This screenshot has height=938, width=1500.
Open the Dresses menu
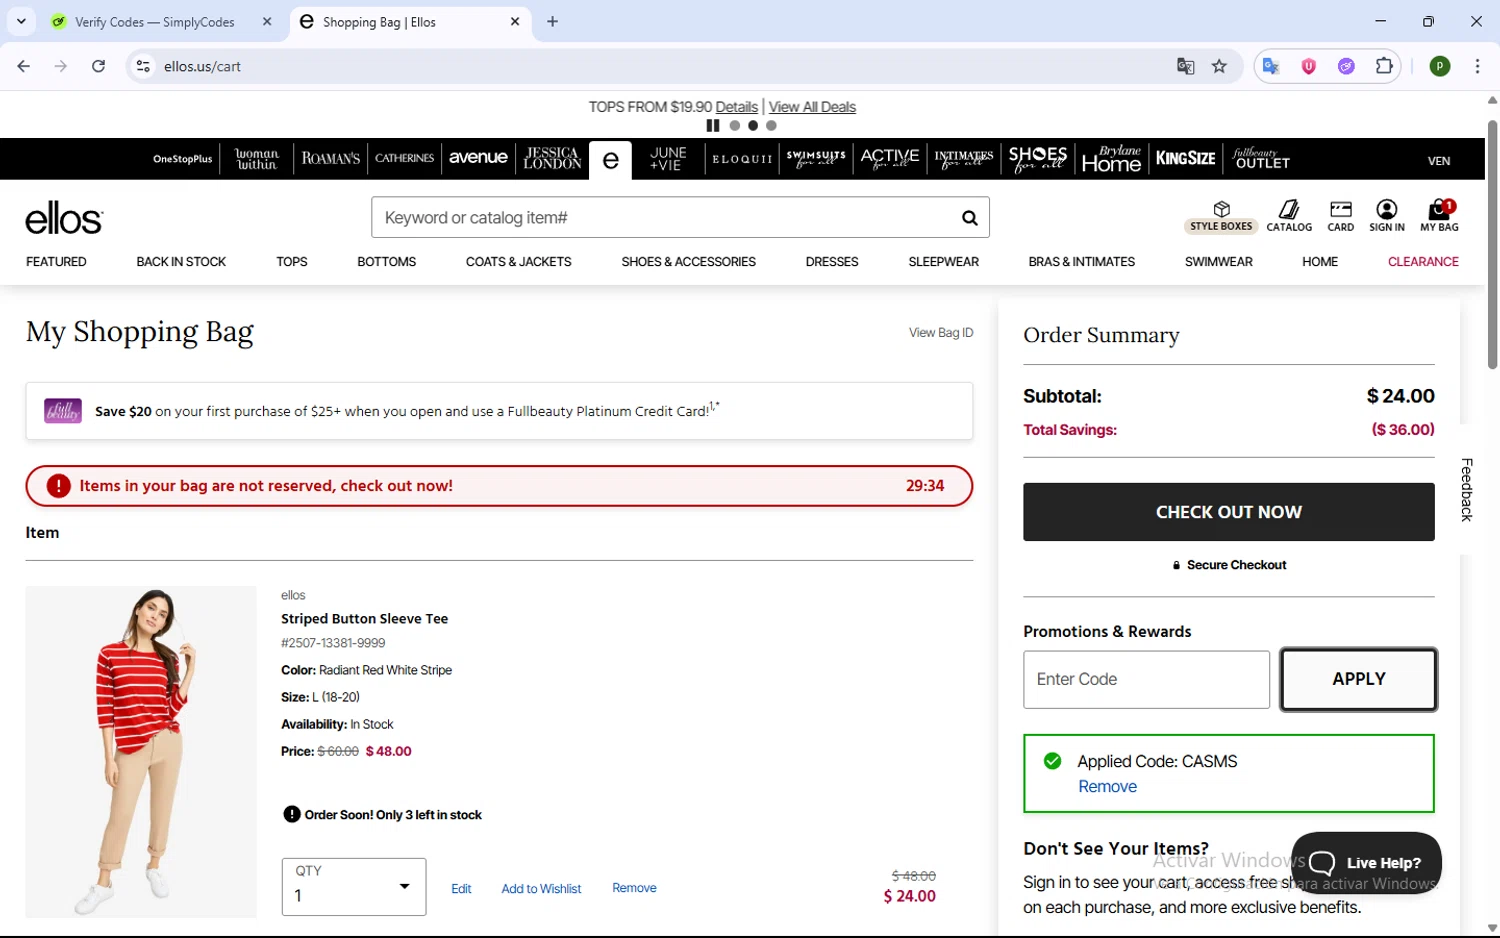tap(832, 262)
